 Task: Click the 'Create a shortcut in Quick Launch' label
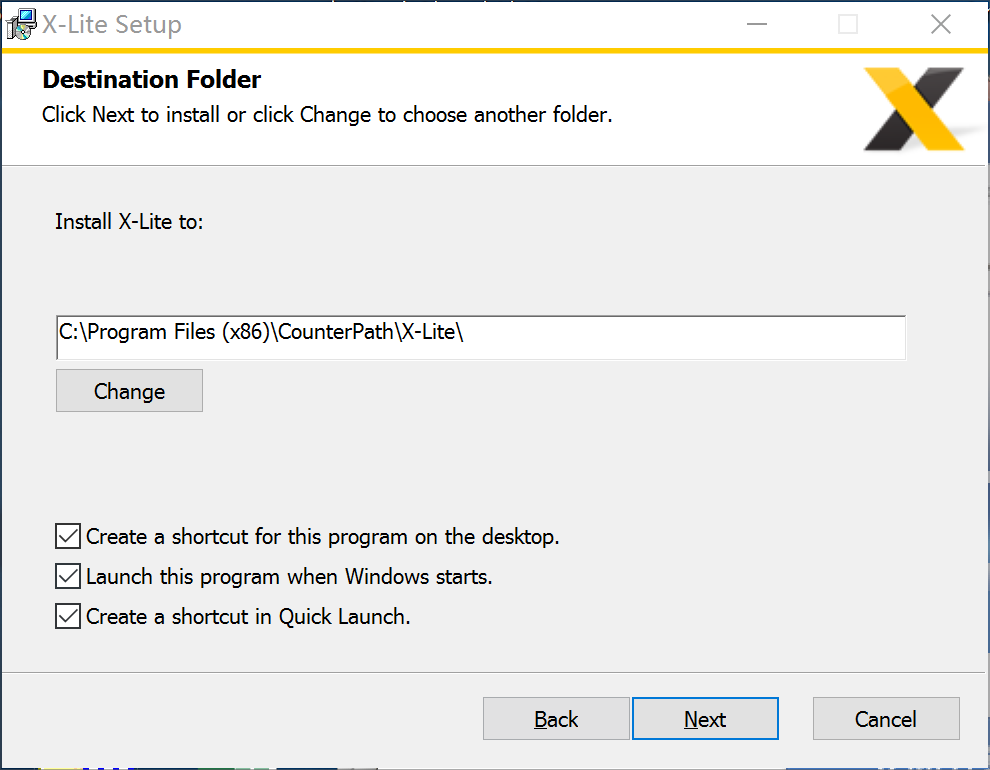point(248,617)
